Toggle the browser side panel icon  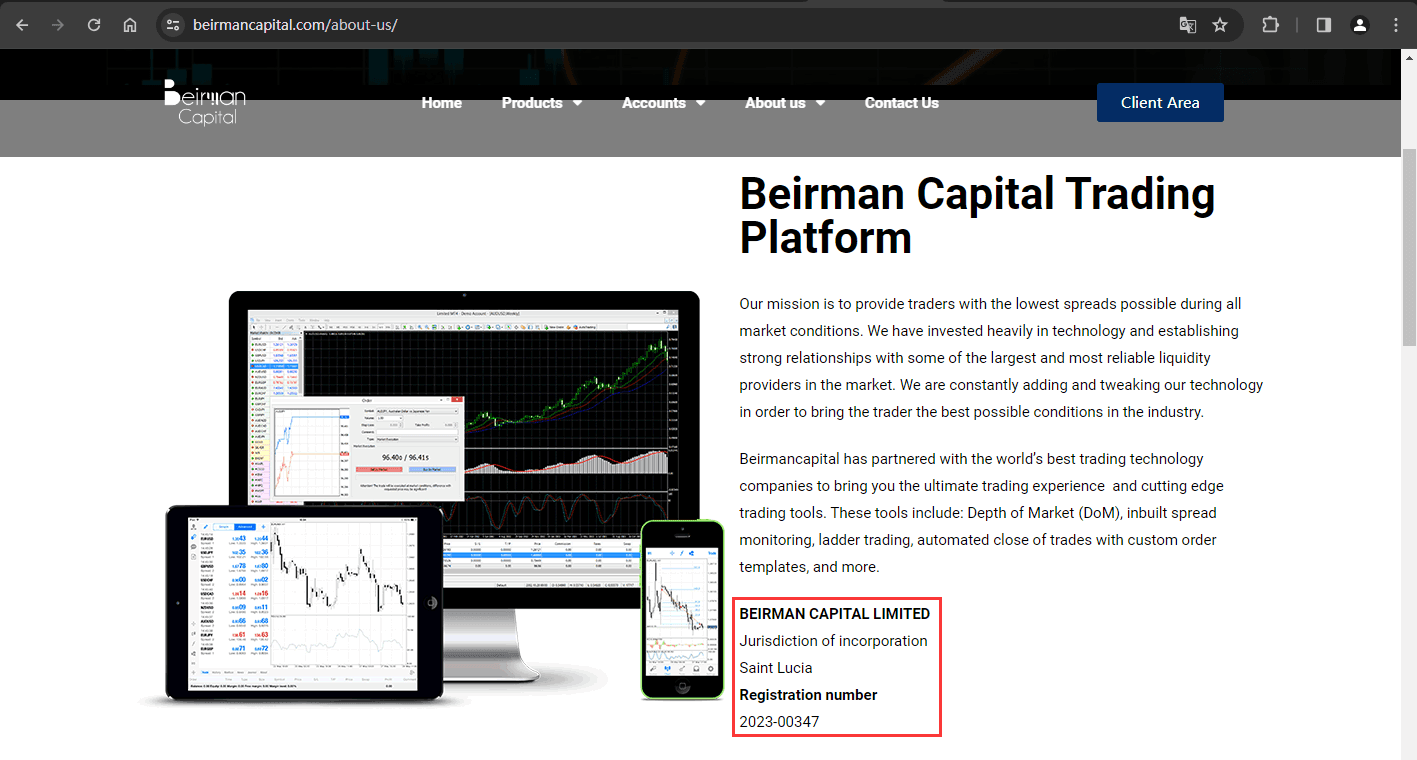click(x=1324, y=25)
